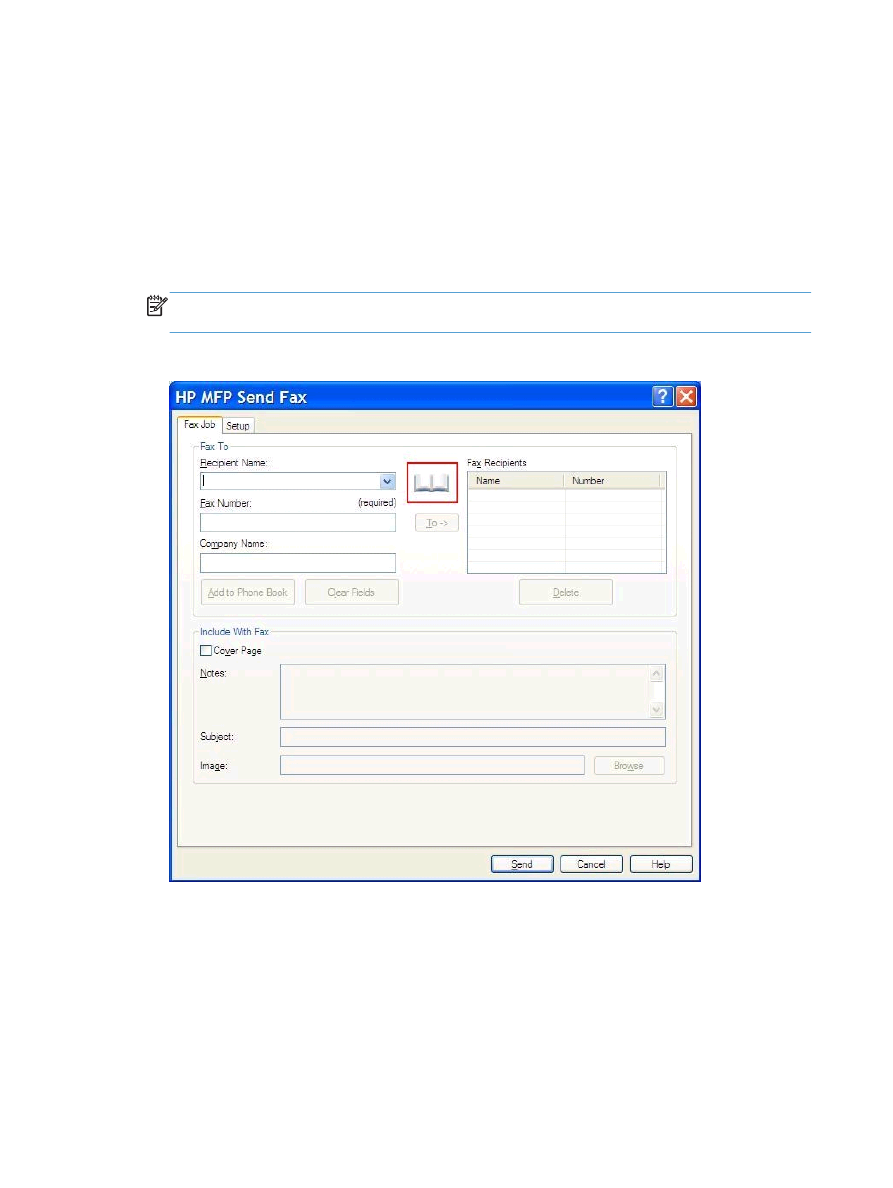Click the note icon above the dialog
Screen dimensions: 893x1188
pyautogui.click(x=157, y=306)
